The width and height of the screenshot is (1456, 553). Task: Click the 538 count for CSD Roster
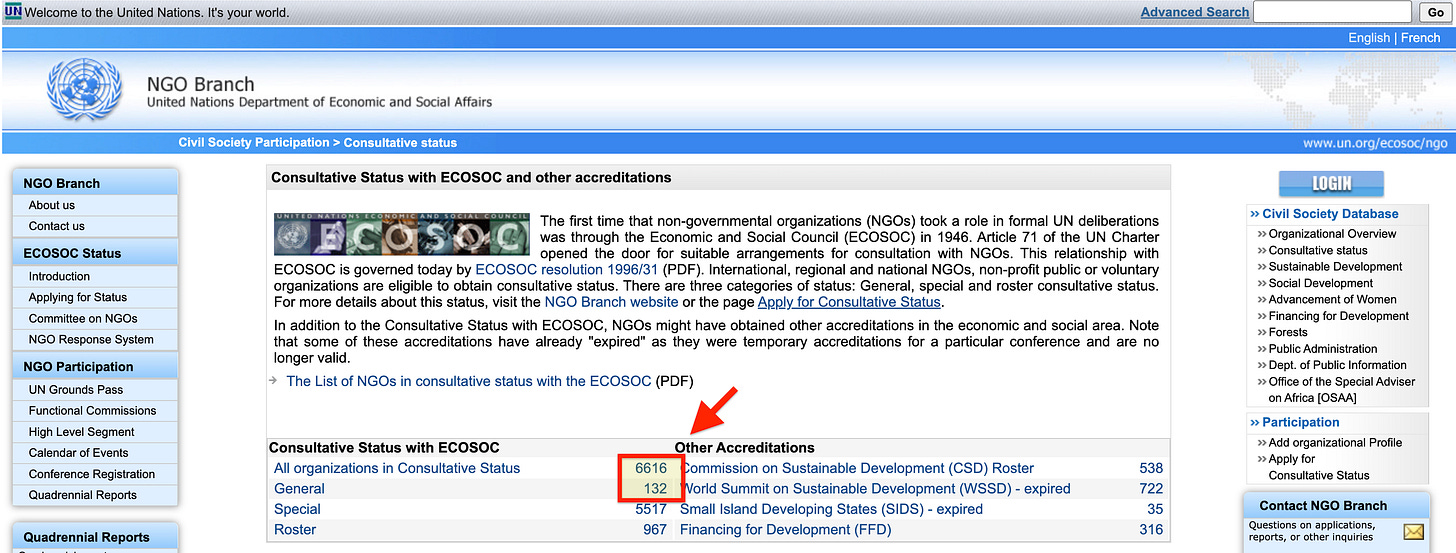pyautogui.click(x=1151, y=468)
